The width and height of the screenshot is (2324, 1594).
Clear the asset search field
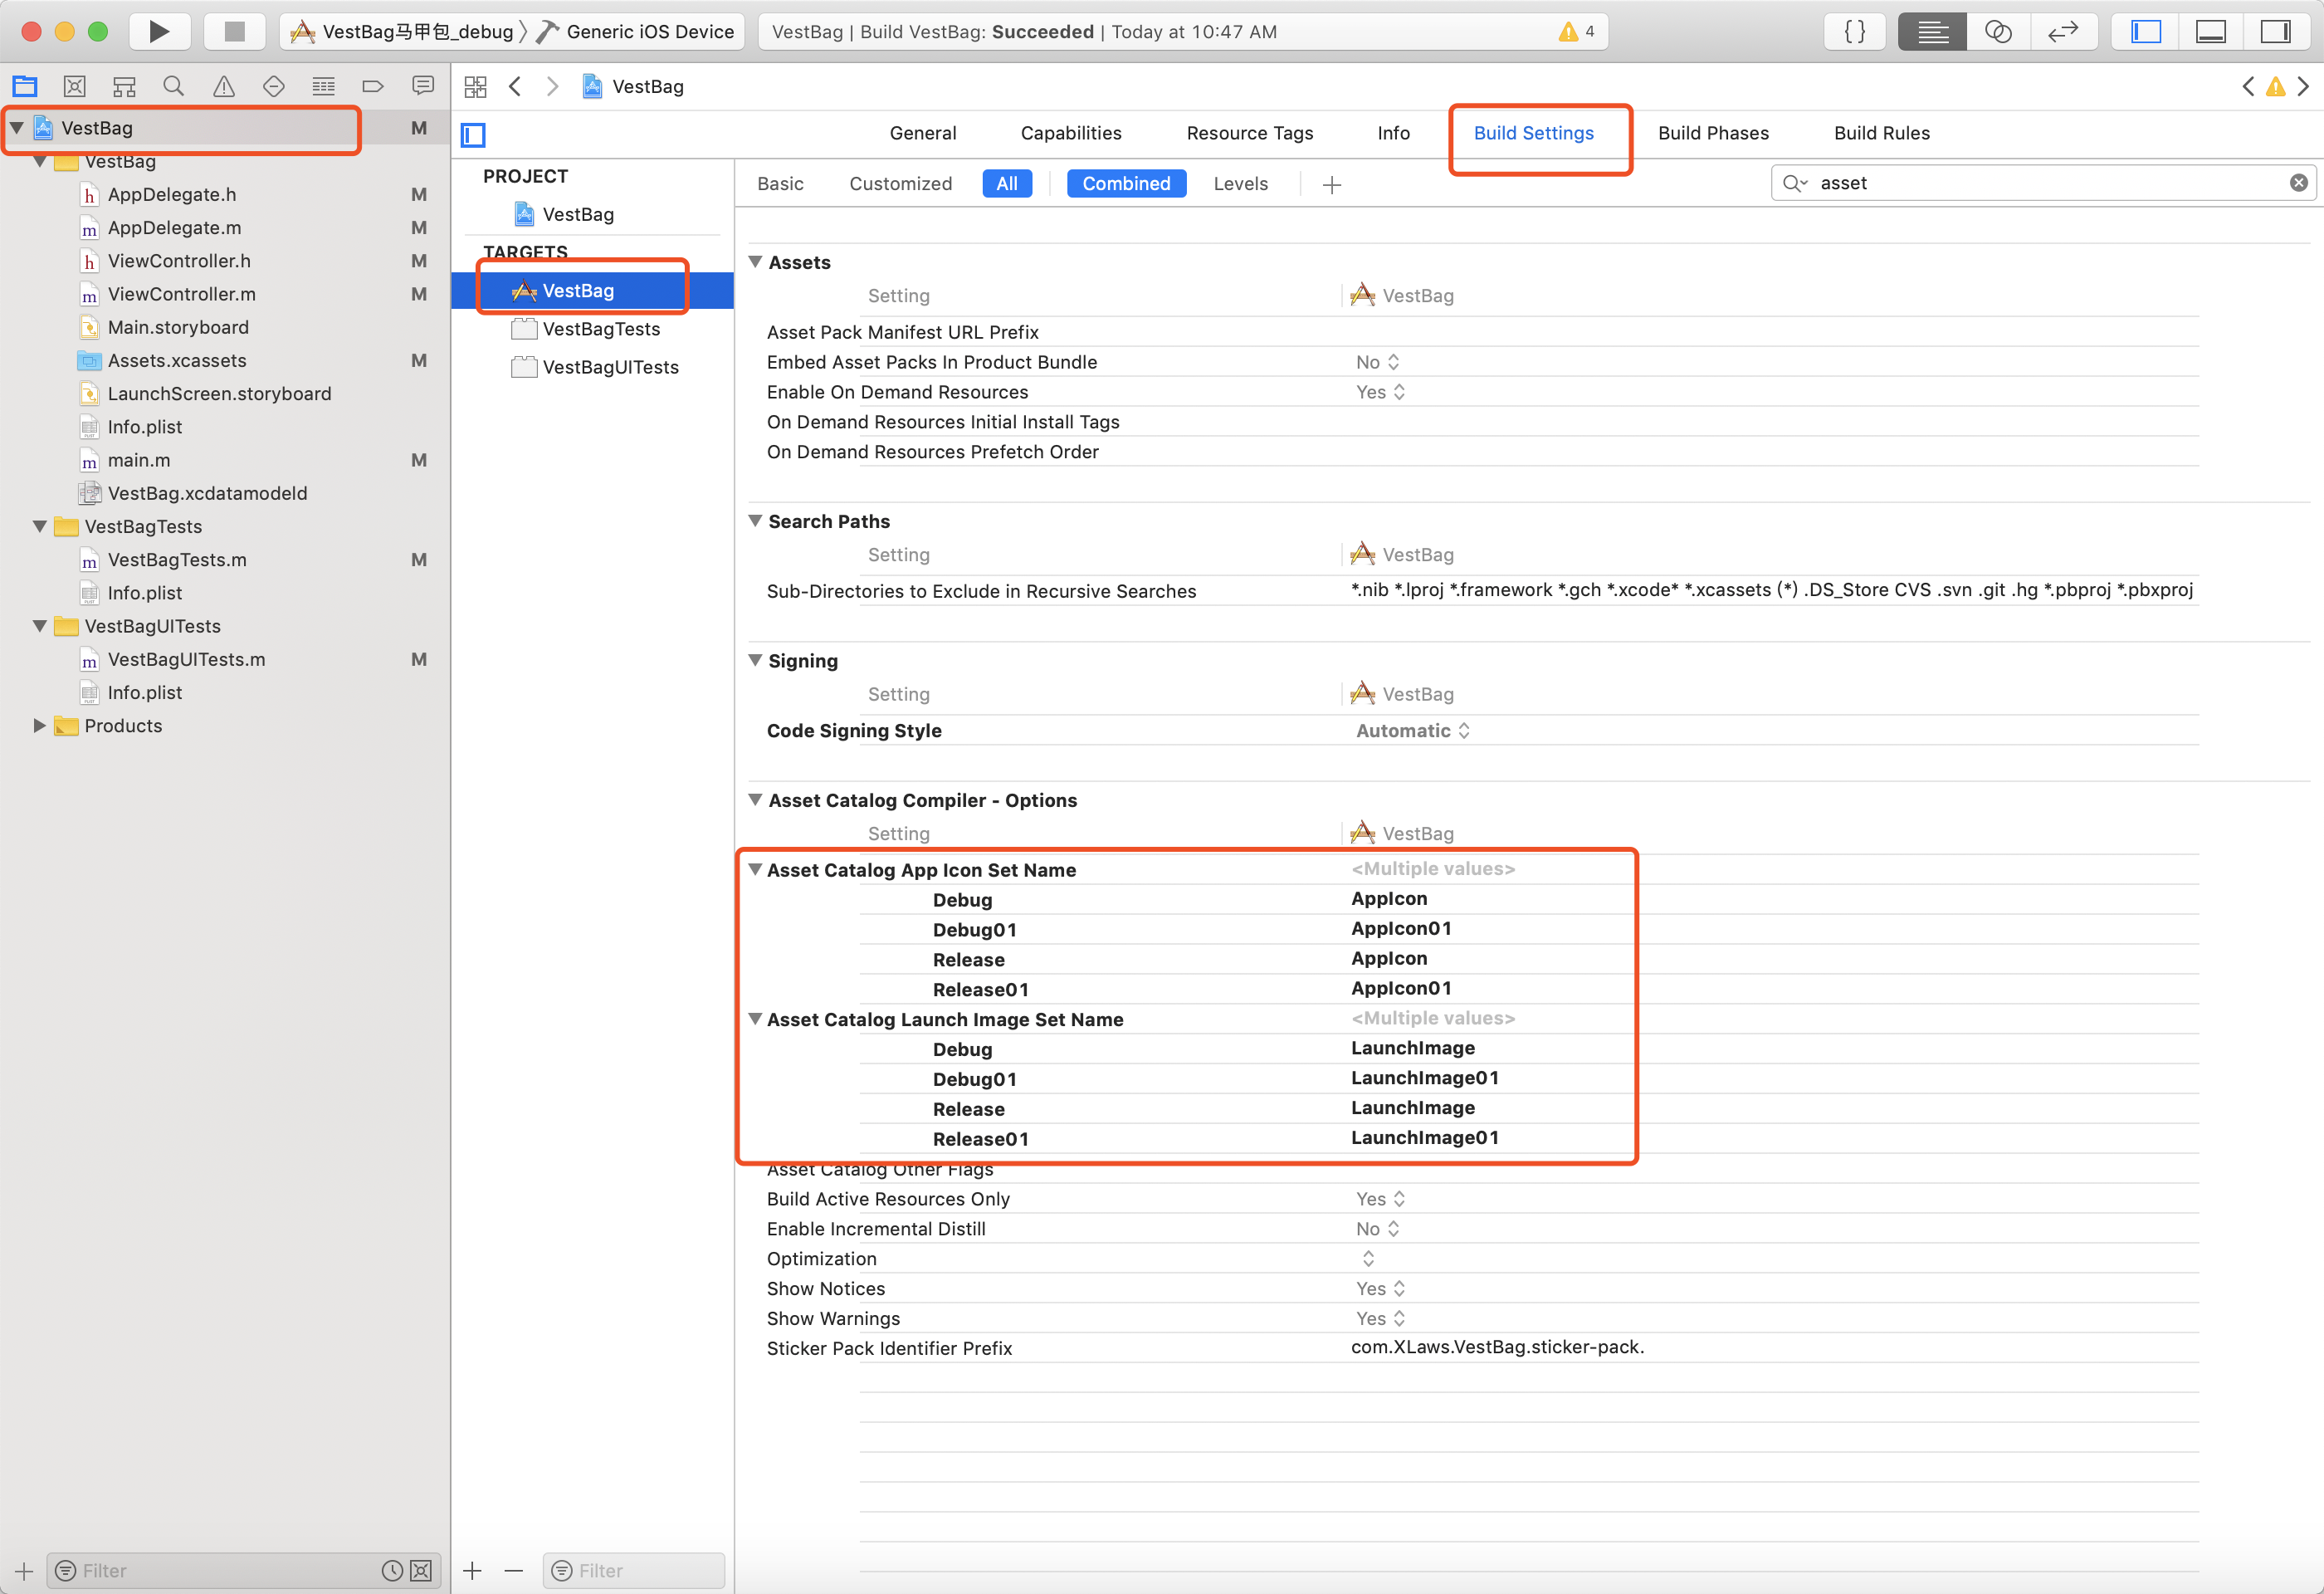pos(2298,183)
